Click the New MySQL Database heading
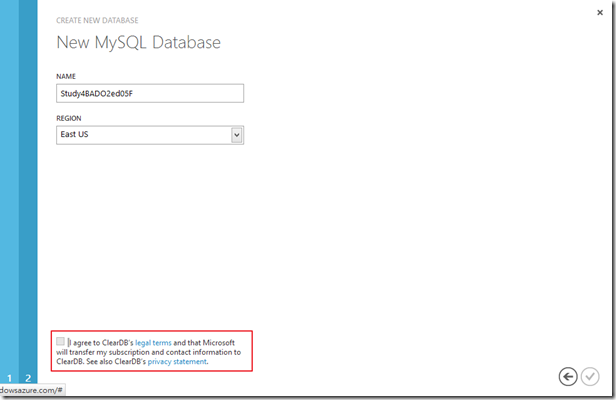Image resolution: width=616 pixels, height=400 pixels. 138,42
